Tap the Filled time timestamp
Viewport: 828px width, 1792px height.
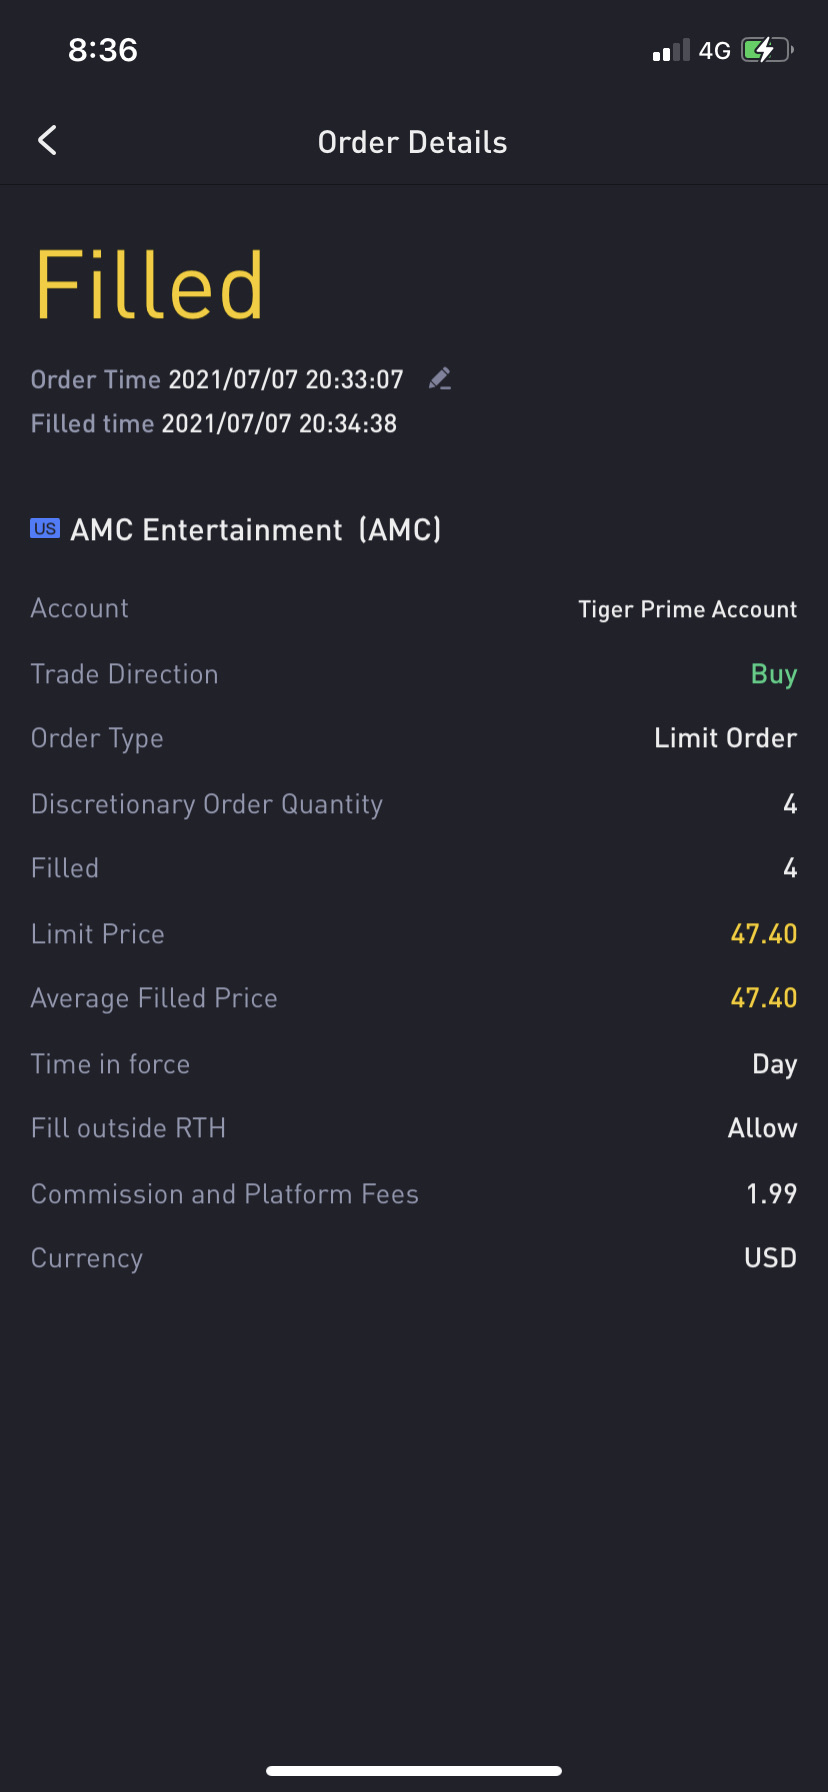point(279,424)
